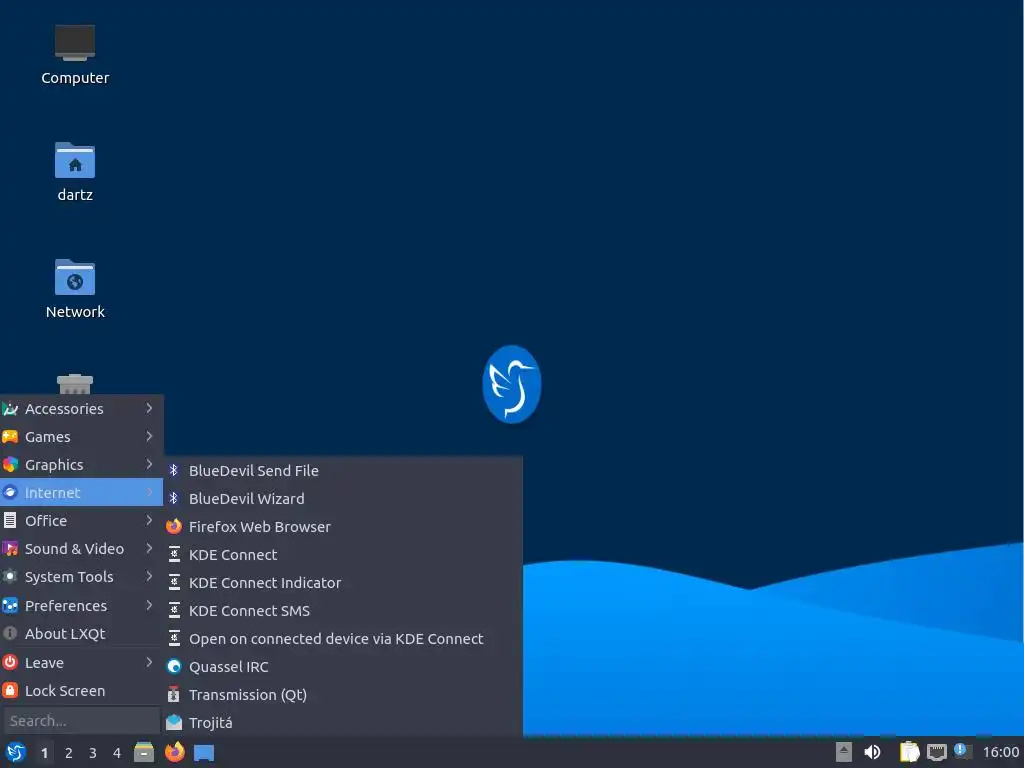The image size is (1024, 768).
Task: Expand the Preferences submenu arrow
Action: point(150,605)
